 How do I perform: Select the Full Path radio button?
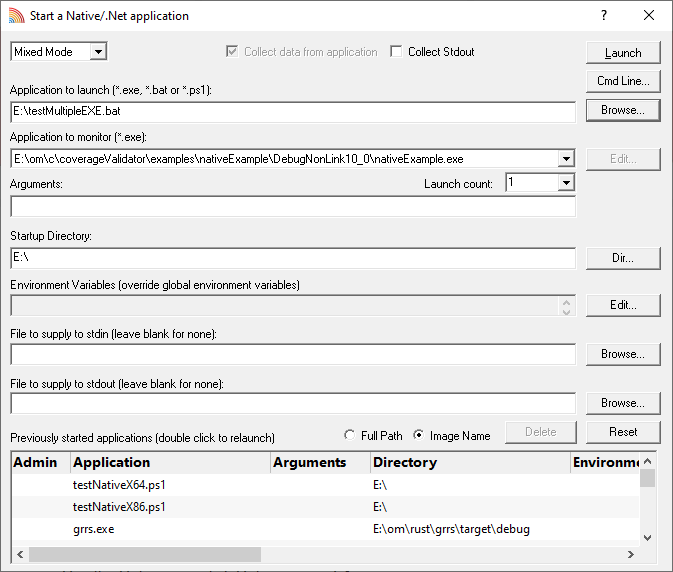349,435
